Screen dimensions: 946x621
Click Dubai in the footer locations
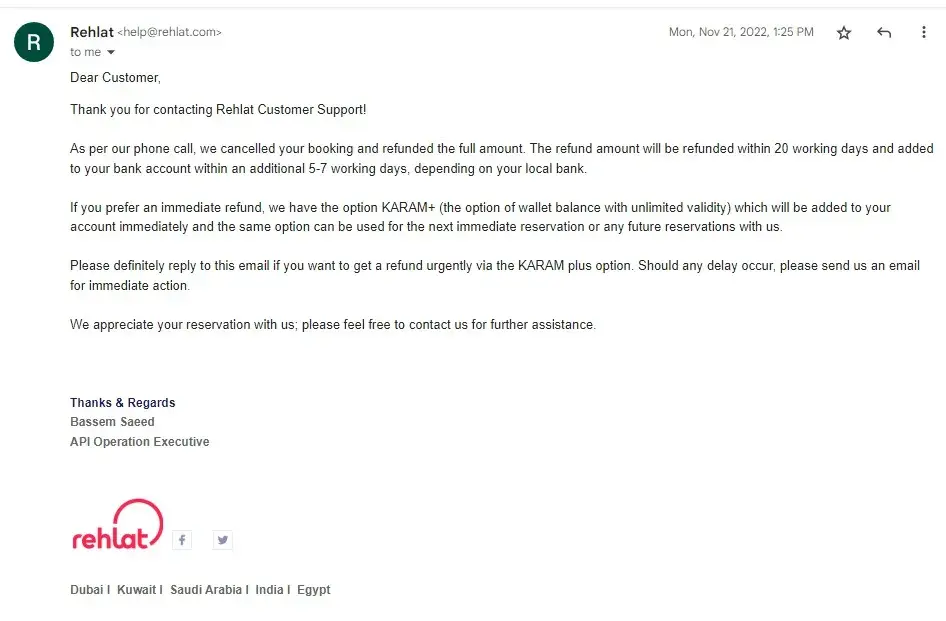tap(87, 590)
